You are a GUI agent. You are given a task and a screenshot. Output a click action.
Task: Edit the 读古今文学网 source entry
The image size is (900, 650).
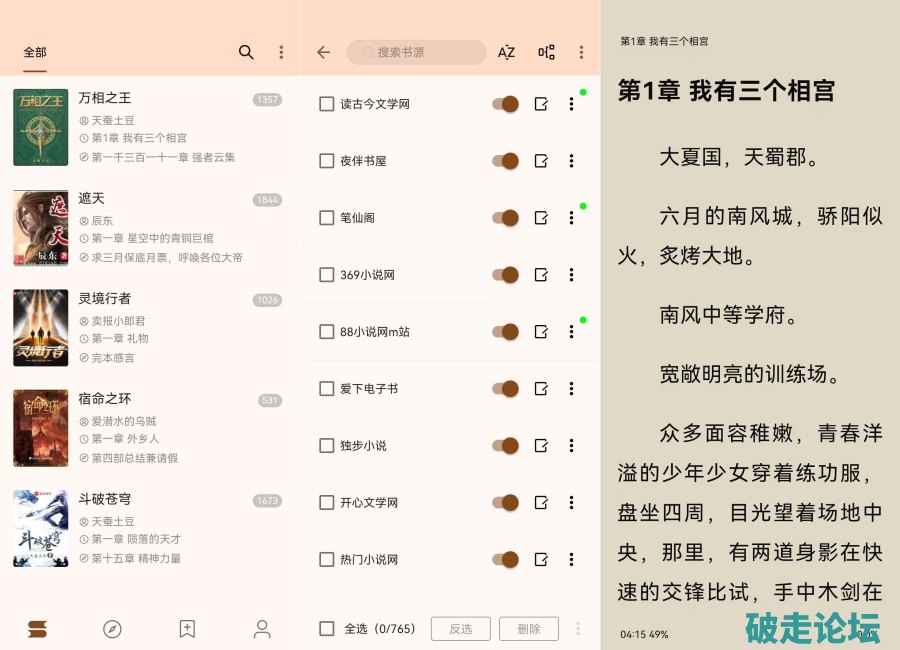point(541,104)
